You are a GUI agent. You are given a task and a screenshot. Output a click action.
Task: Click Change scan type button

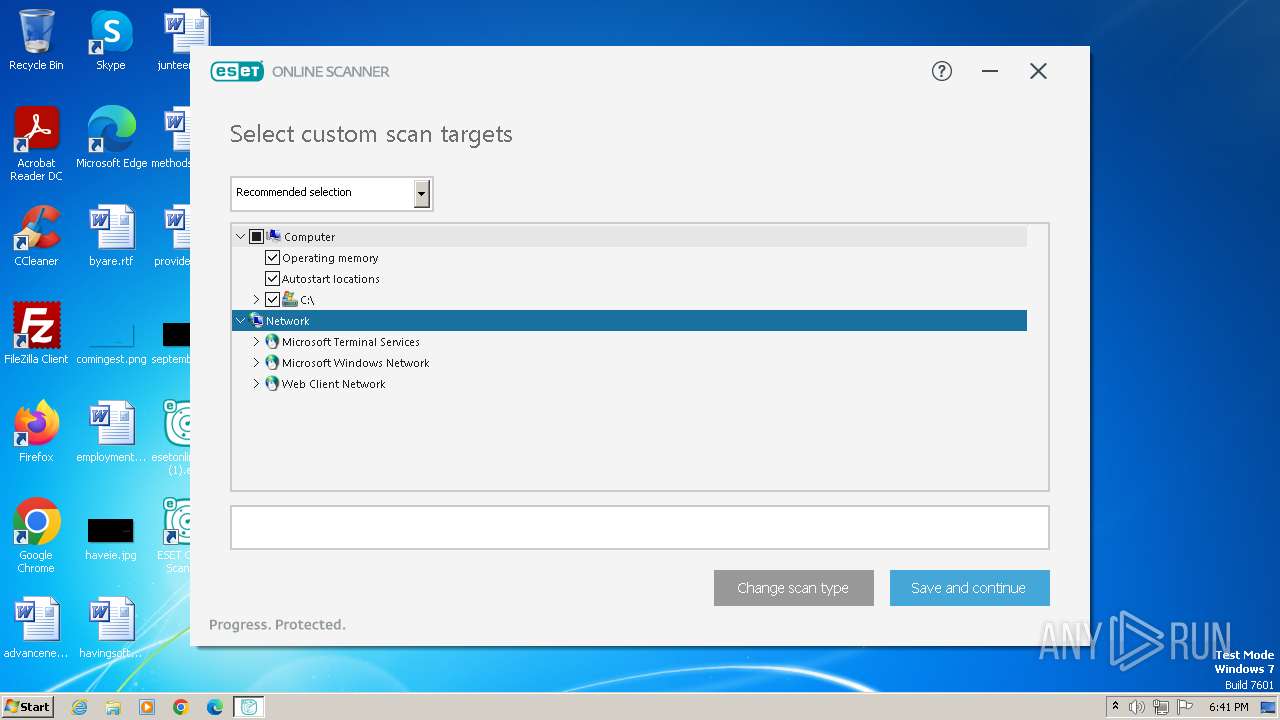(794, 588)
